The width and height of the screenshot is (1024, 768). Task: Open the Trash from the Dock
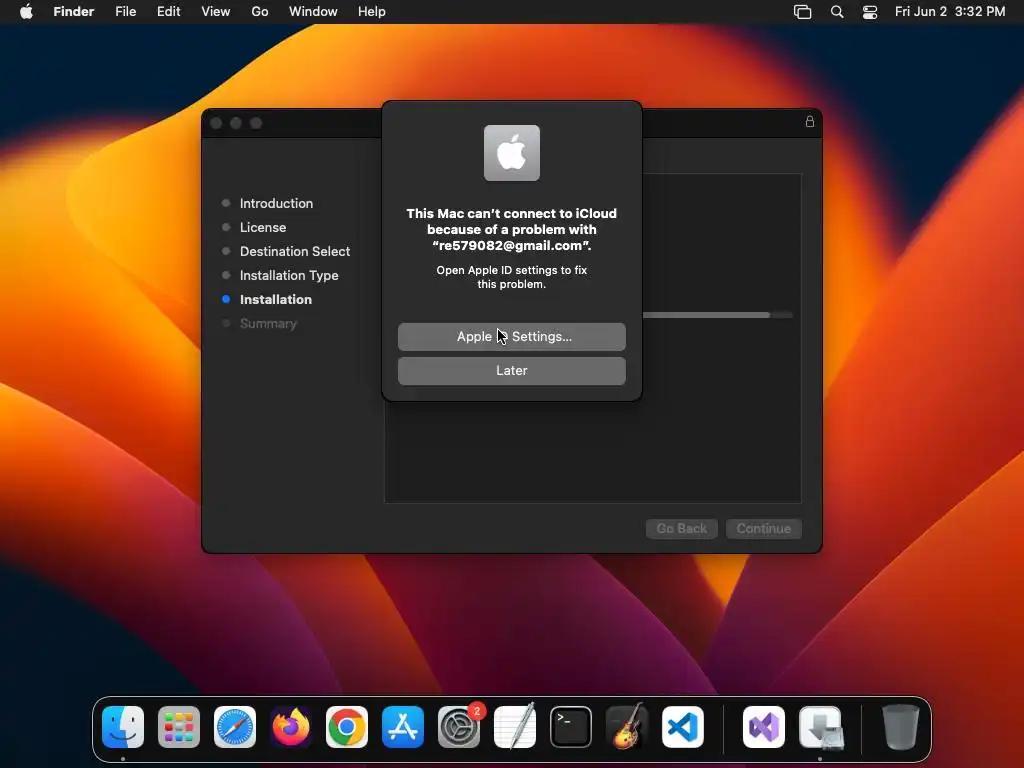[x=901, y=727]
